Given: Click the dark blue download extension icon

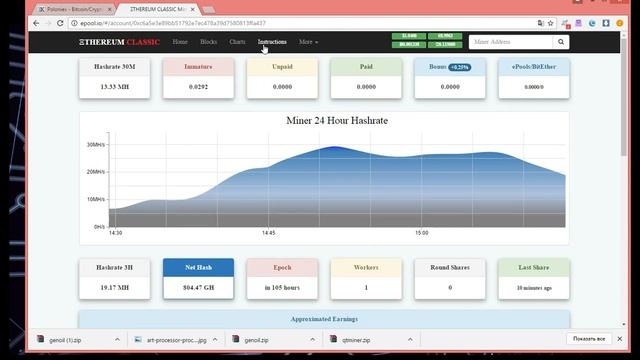Looking at the screenshot, I should pyautogui.click(x=606, y=23).
